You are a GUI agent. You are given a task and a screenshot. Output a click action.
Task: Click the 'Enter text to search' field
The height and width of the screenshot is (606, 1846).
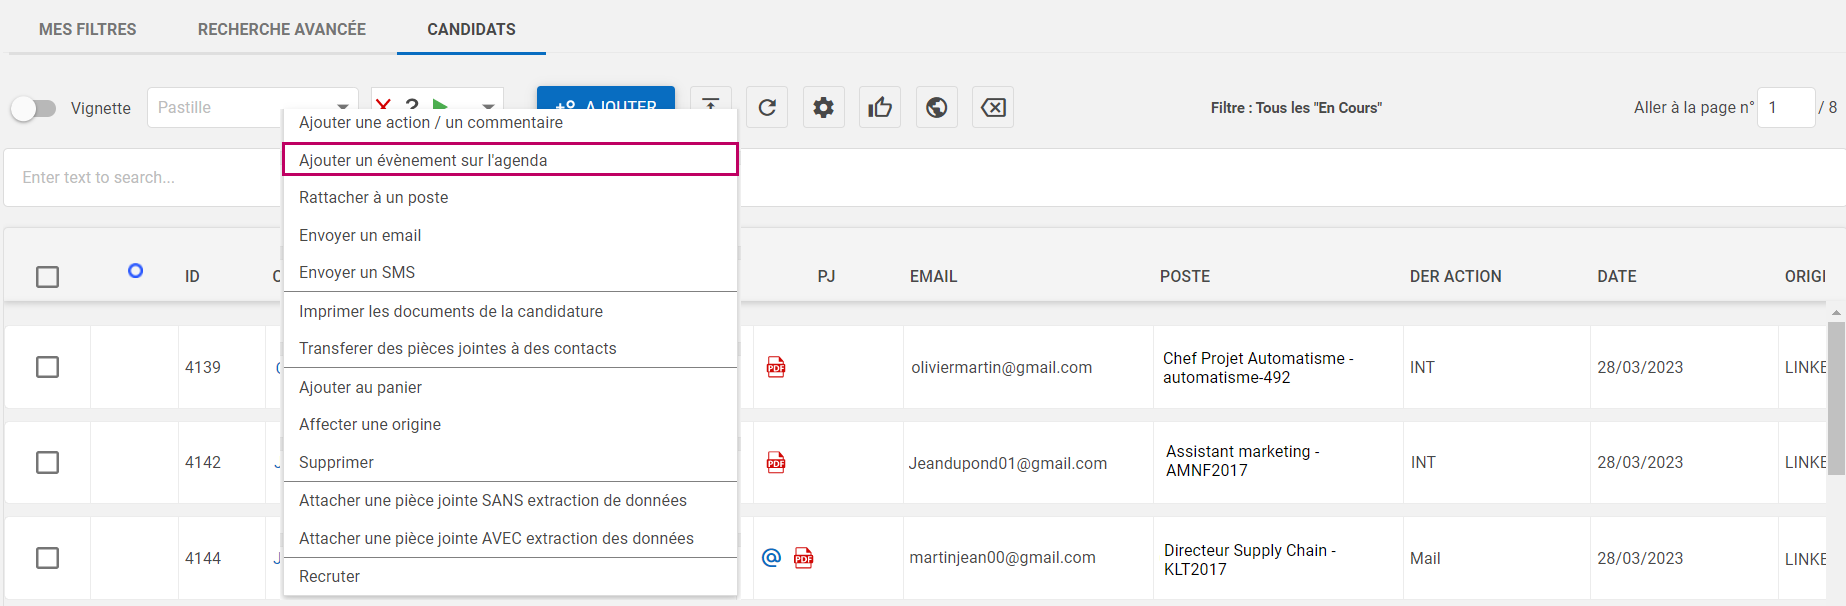(140, 177)
